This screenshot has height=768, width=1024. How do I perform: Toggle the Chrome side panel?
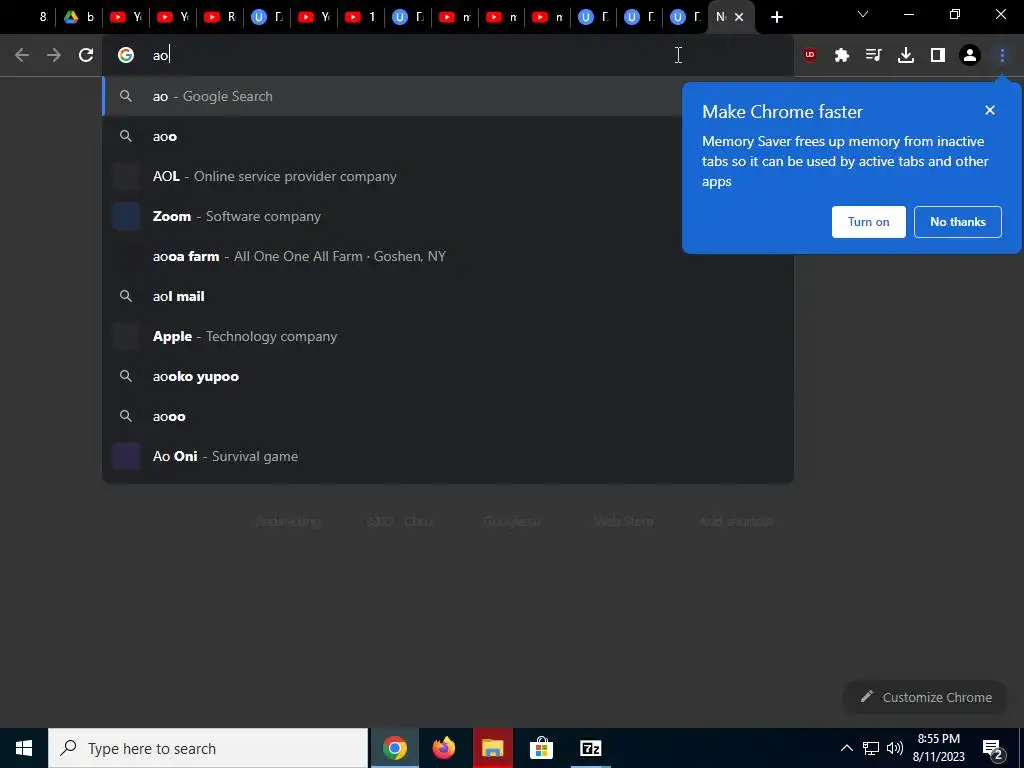coord(938,56)
